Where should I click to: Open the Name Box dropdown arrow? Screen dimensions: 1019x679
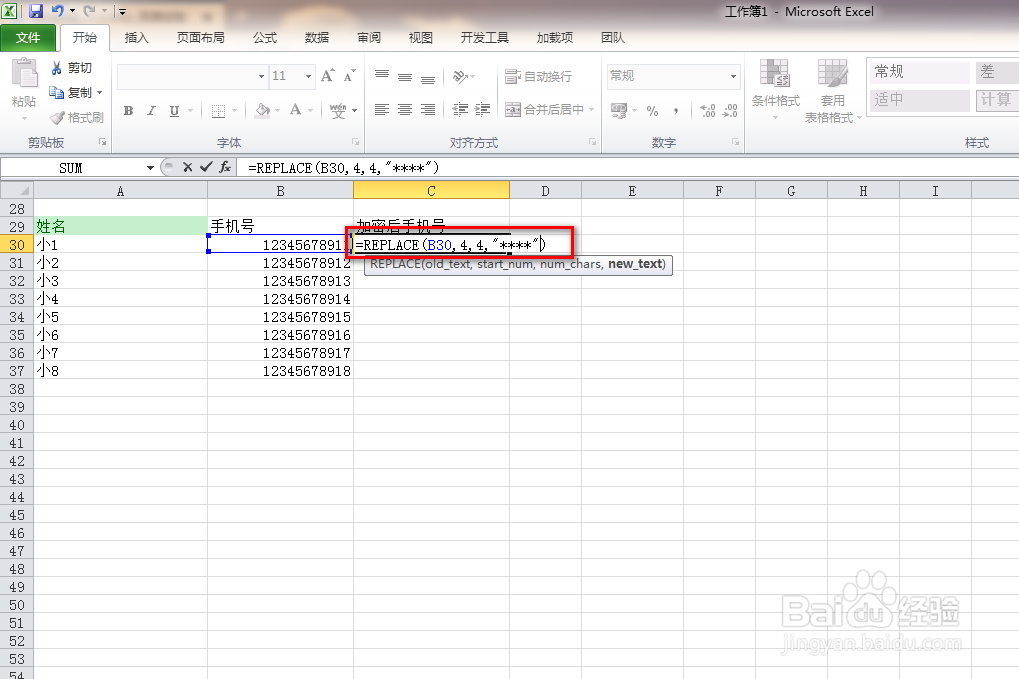click(150, 168)
